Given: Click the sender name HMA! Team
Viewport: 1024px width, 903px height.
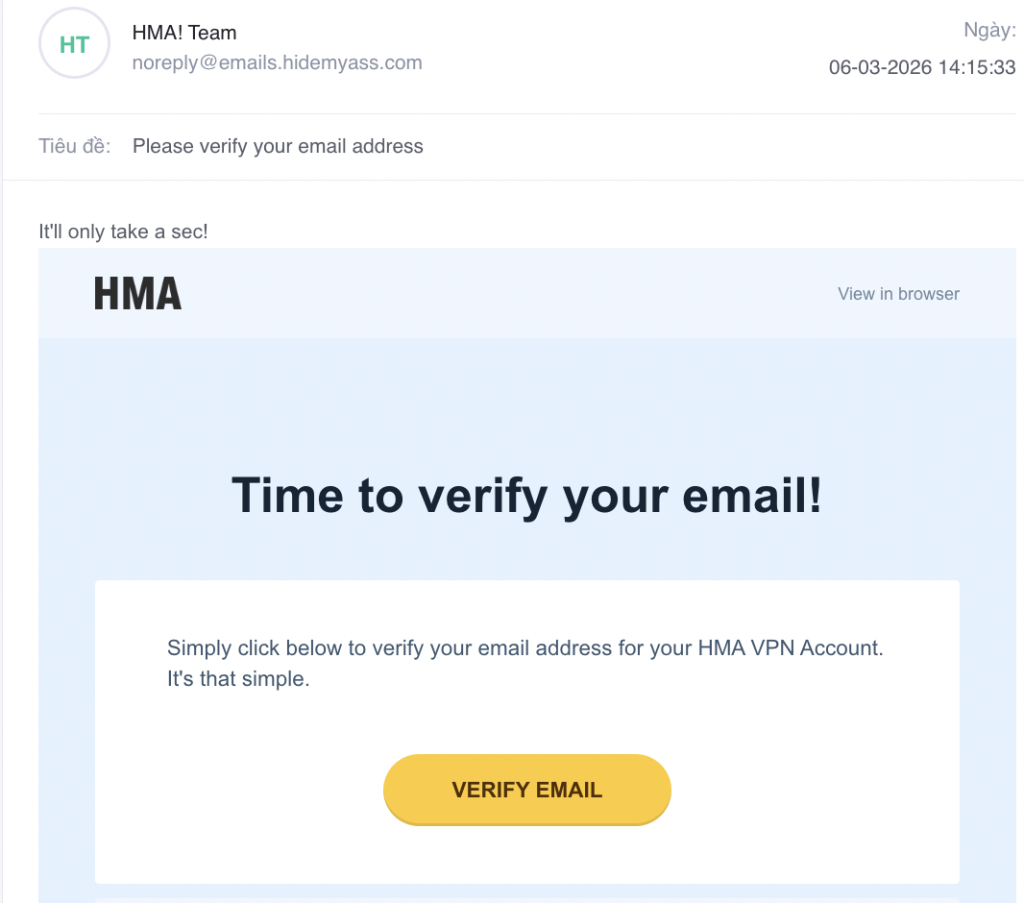Looking at the screenshot, I should tap(184, 33).
